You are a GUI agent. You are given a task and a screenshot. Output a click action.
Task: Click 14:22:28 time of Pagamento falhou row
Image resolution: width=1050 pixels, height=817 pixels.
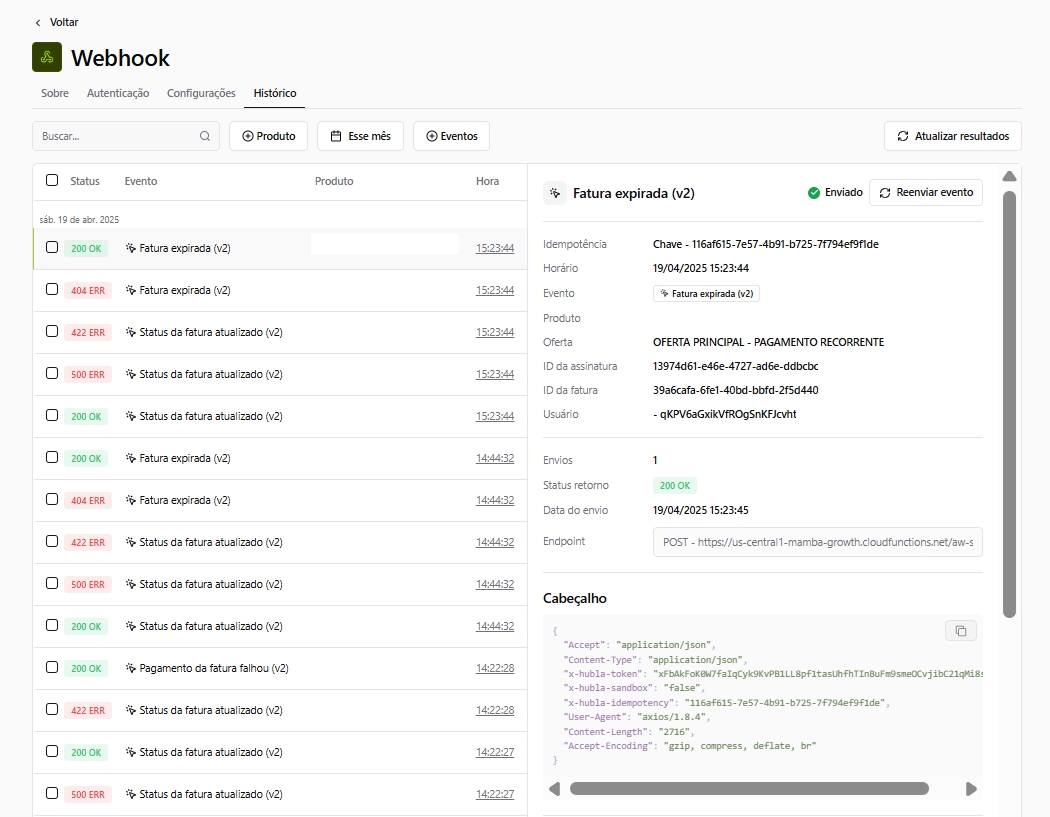[495, 668]
